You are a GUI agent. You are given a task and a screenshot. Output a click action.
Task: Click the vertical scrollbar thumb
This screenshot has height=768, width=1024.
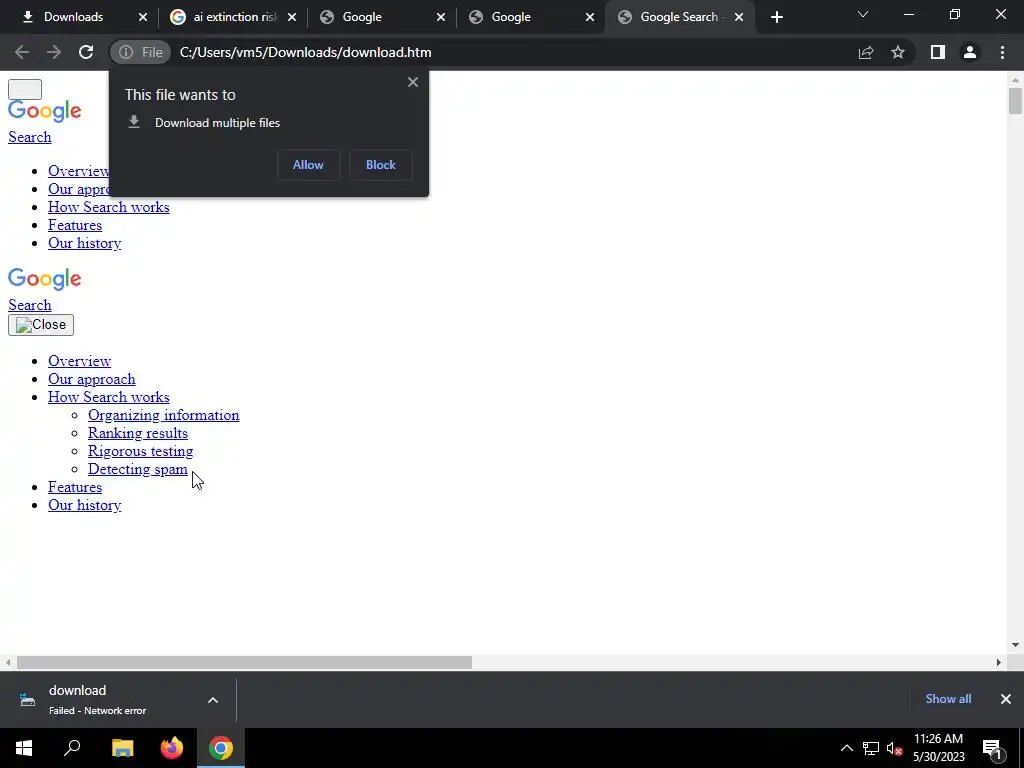point(1015,101)
